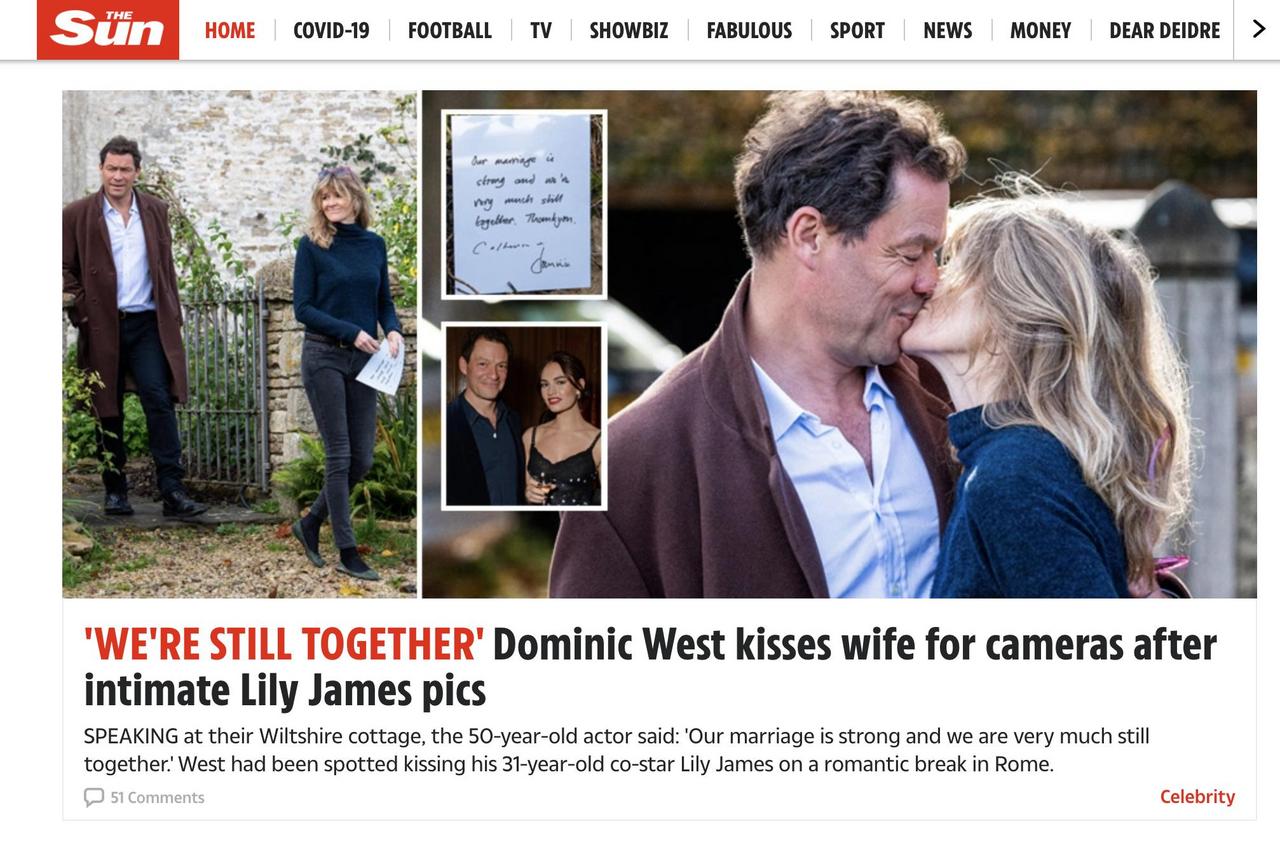
Task: Open DEAR DEIDRE section
Action: [x=1165, y=31]
